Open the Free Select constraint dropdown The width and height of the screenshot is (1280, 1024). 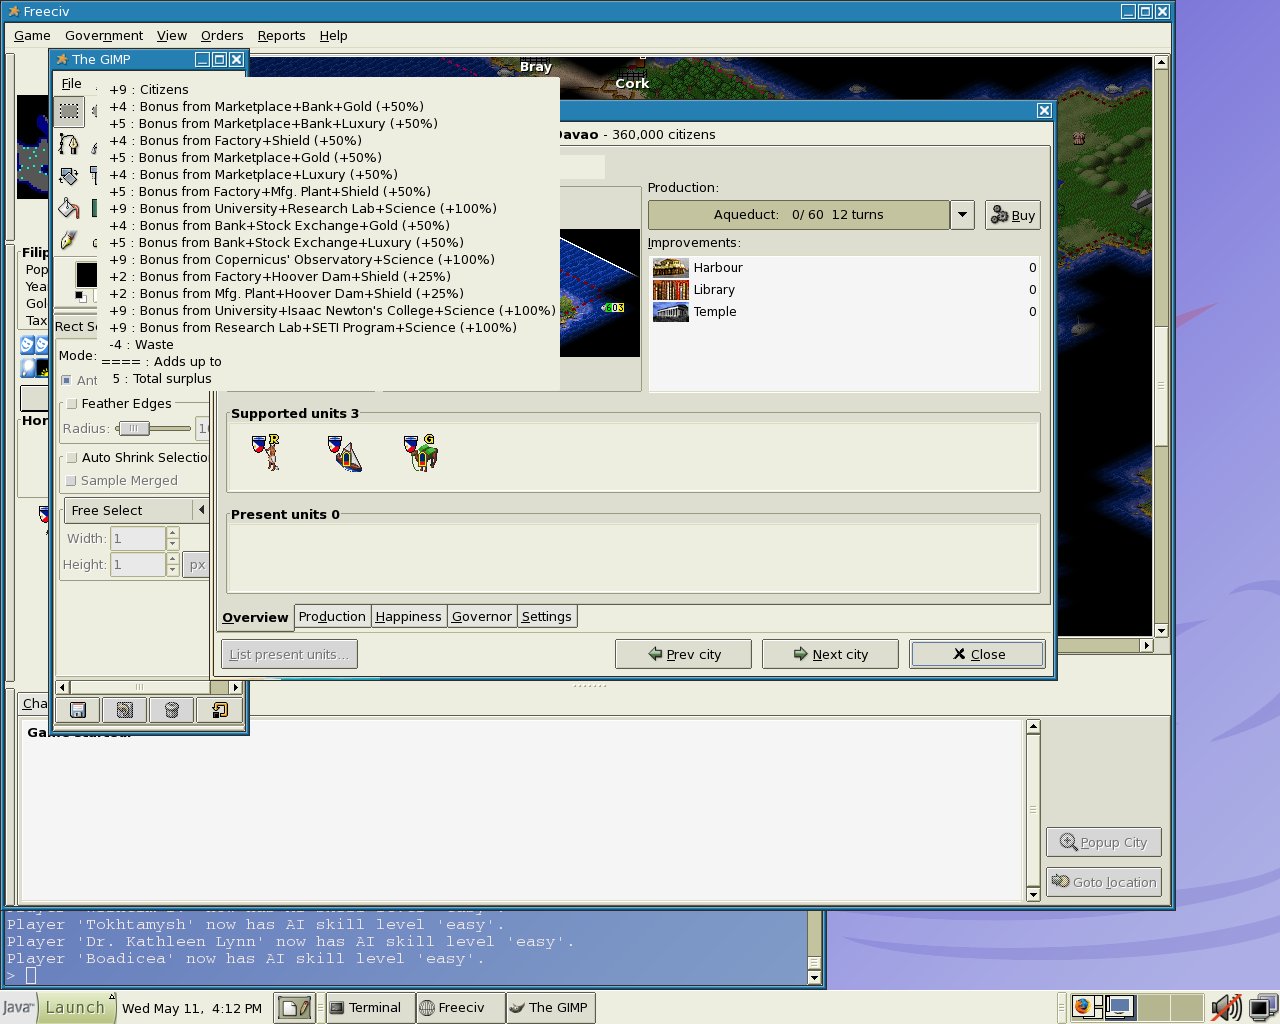tap(136, 510)
